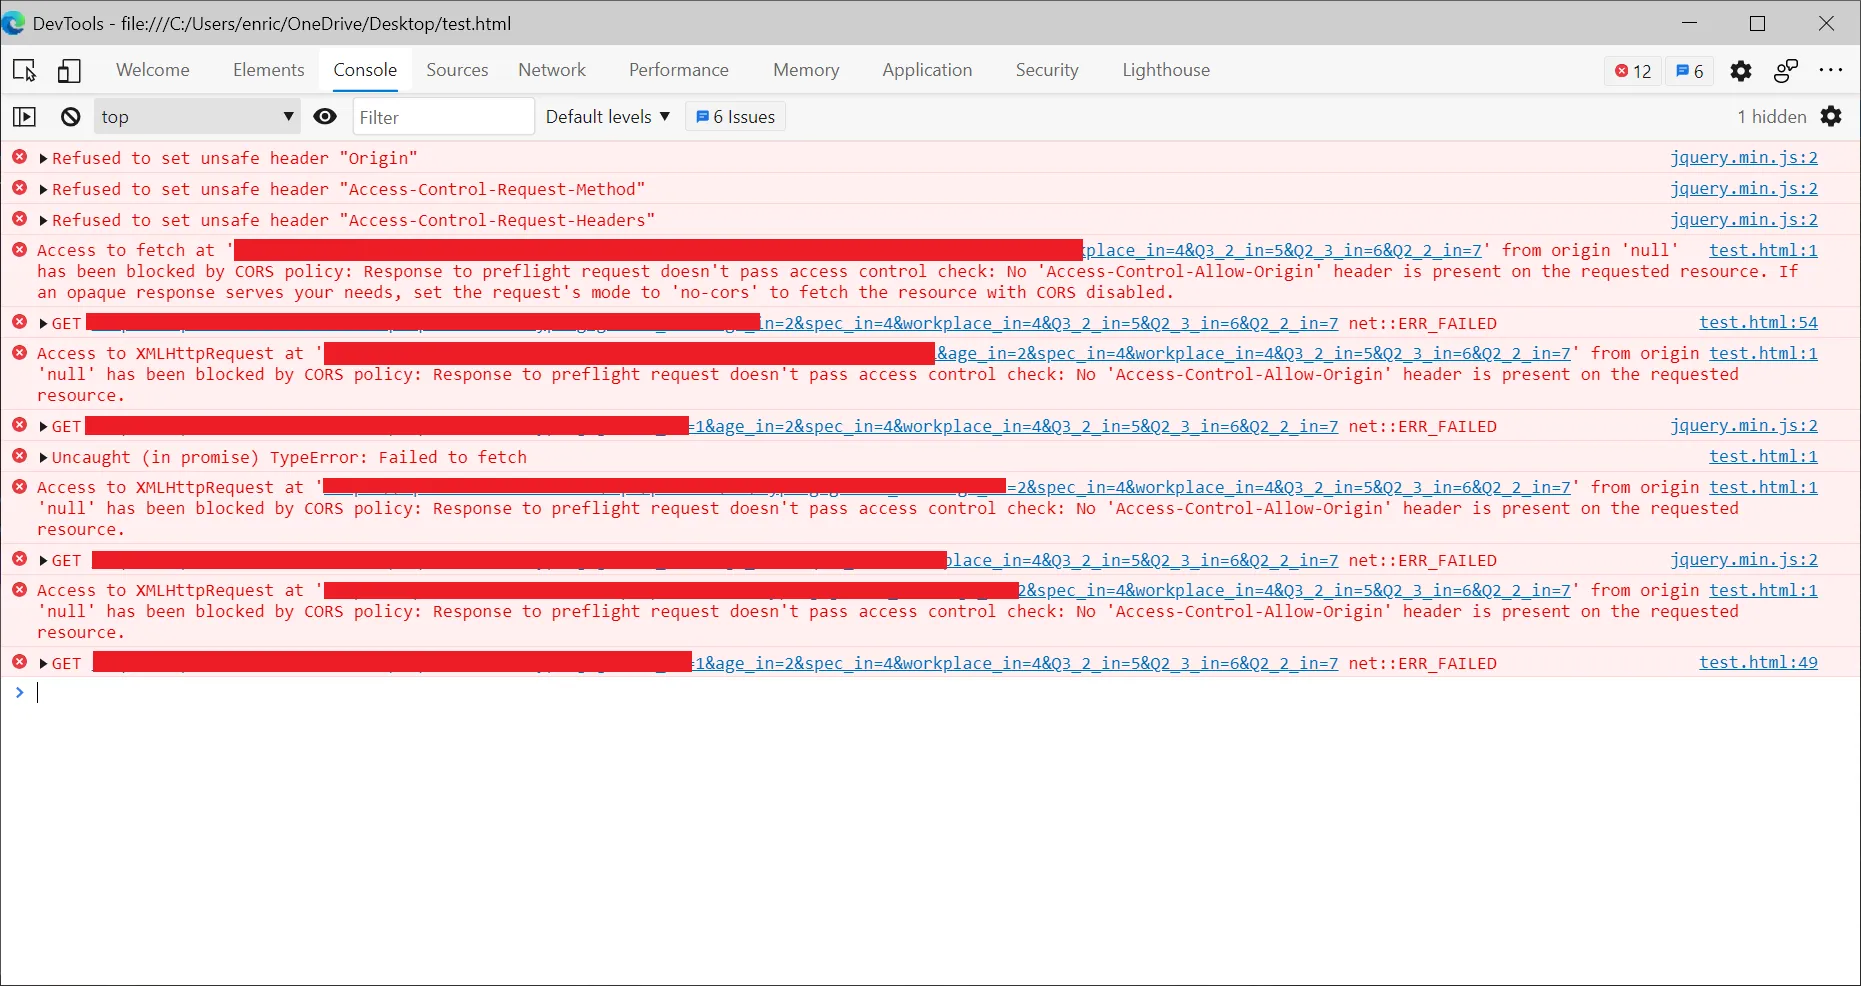Open the Lighthouse tab

click(x=1166, y=70)
